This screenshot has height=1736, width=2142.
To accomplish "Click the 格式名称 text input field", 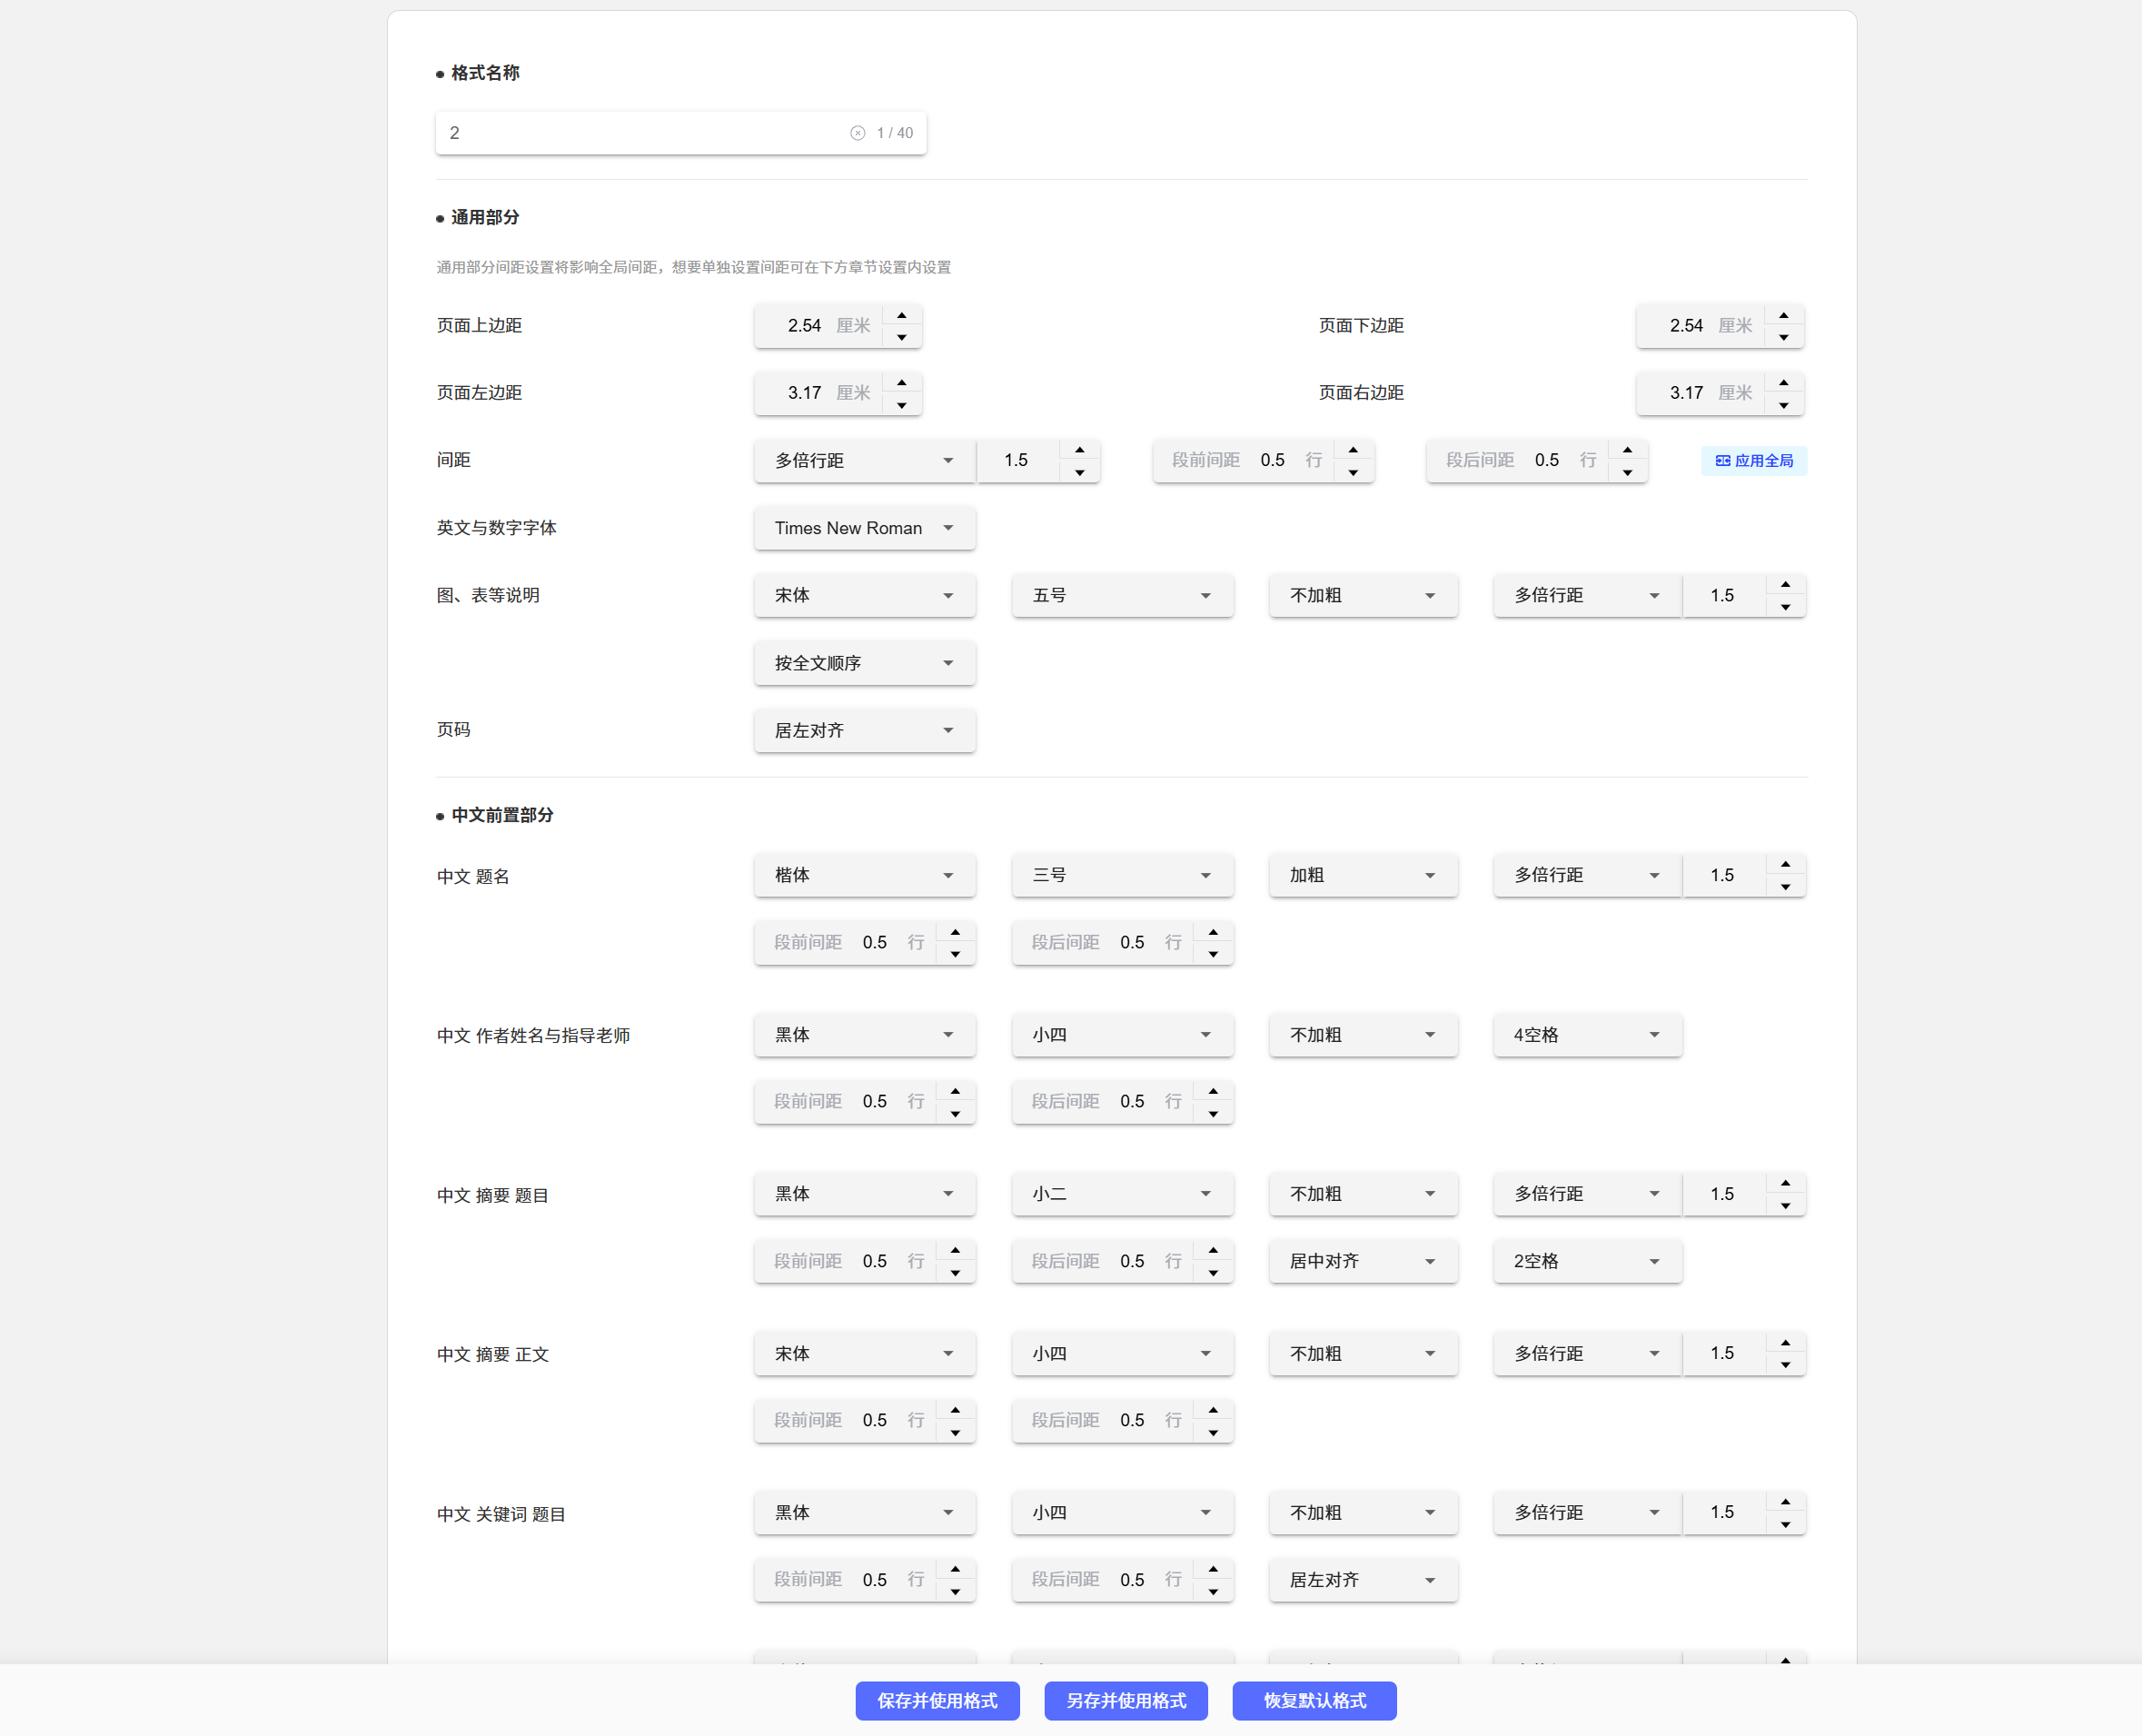I will [x=640, y=133].
